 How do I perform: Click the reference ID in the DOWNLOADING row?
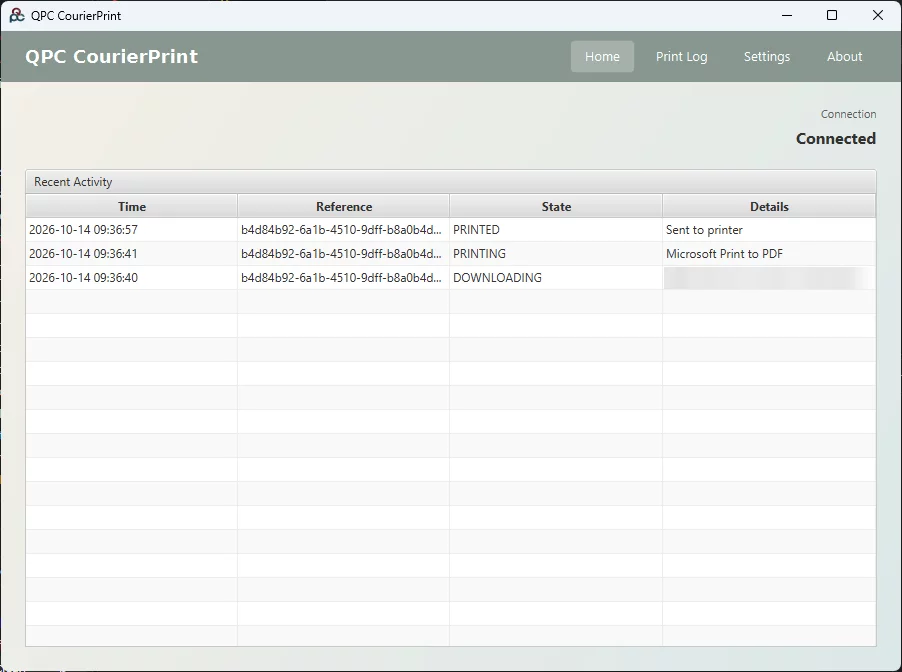tap(343, 278)
